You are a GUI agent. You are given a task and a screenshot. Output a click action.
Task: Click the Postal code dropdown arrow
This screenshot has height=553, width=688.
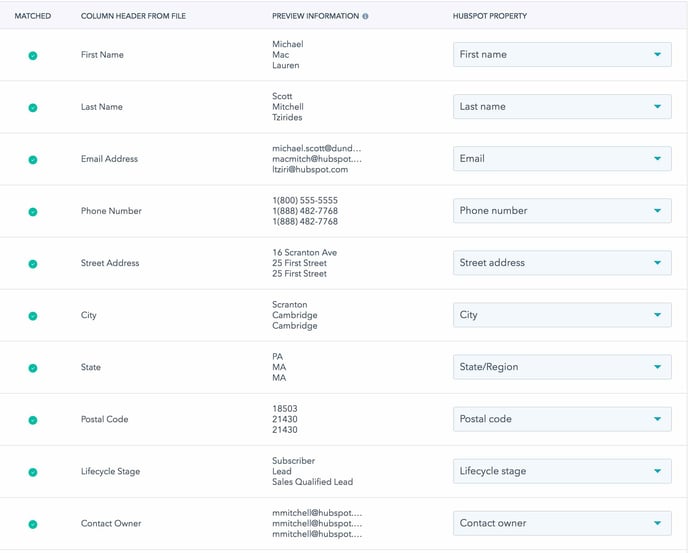[x=657, y=419]
